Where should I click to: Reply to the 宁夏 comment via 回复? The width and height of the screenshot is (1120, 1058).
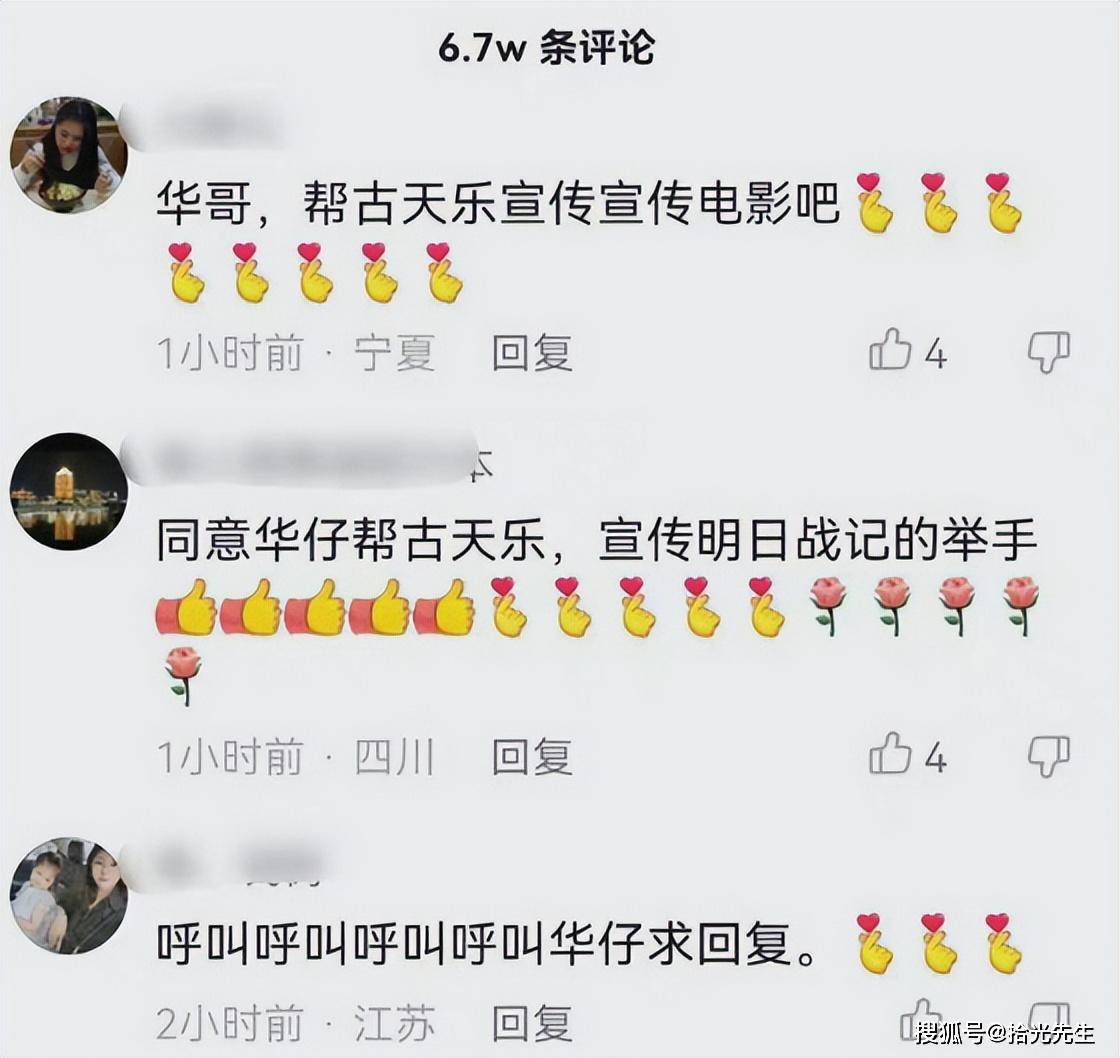pyautogui.click(x=532, y=353)
